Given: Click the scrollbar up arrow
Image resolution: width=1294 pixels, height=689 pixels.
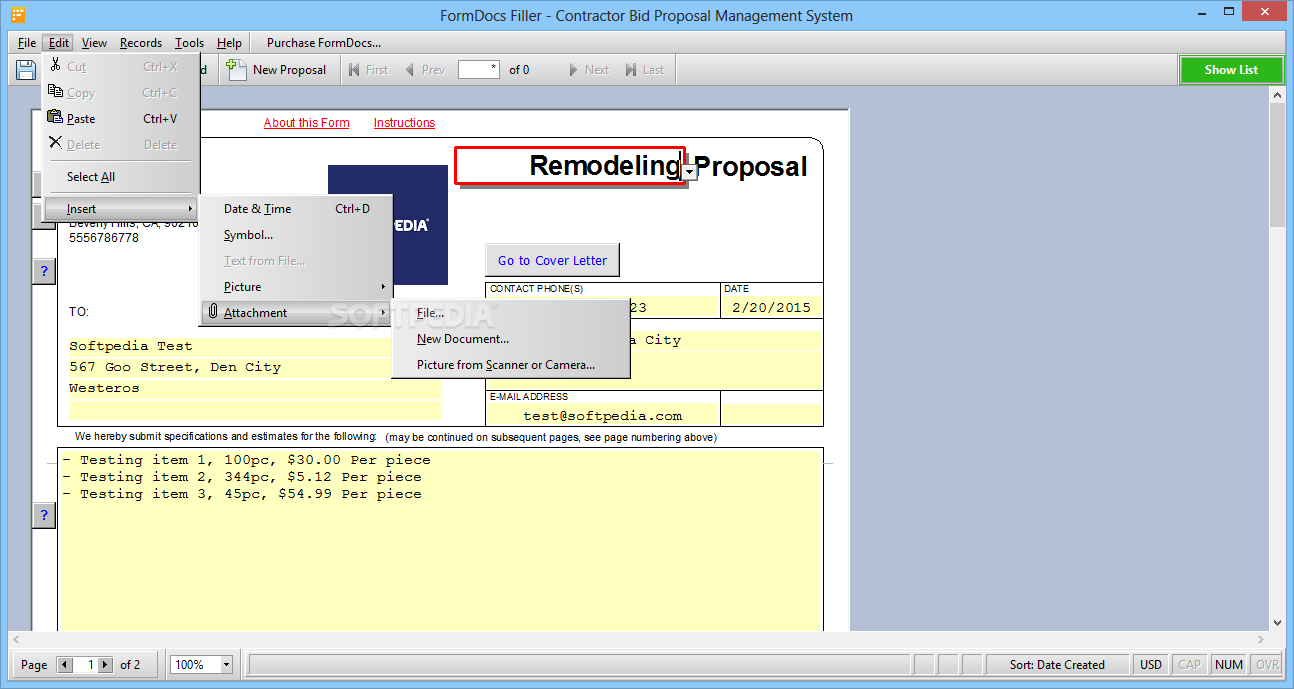Looking at the screenshot, I should pos(1276,94).
